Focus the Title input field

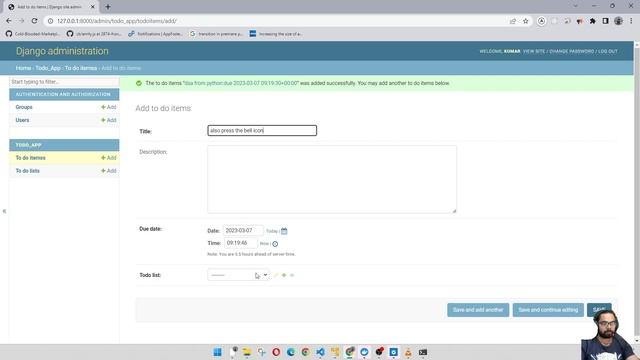pyautogui.click(x=262, y=131)
